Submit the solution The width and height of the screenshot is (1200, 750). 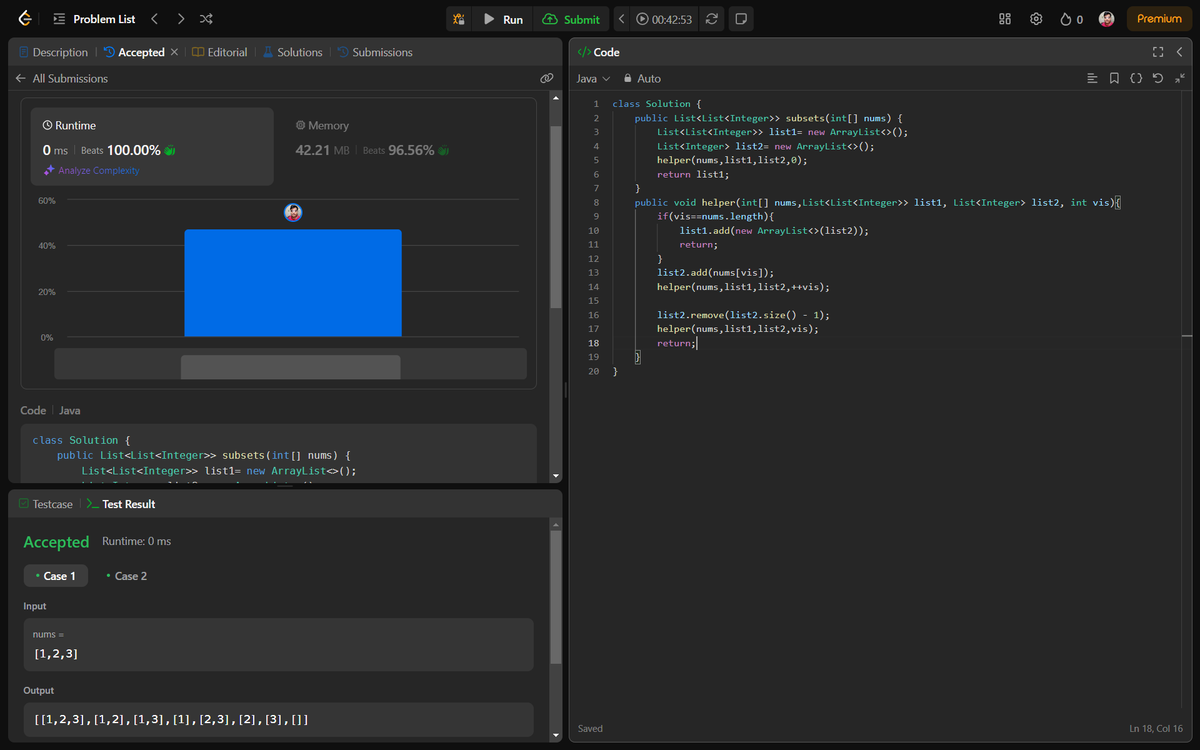[571, 19]
